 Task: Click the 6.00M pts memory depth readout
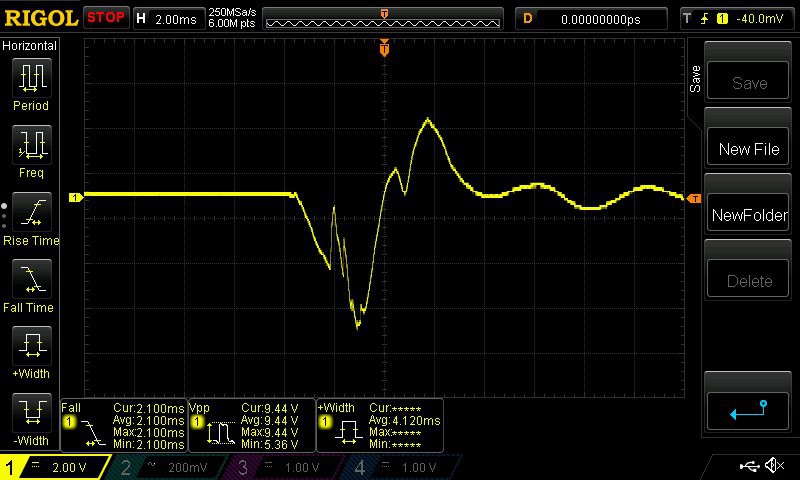click(232, 23)
